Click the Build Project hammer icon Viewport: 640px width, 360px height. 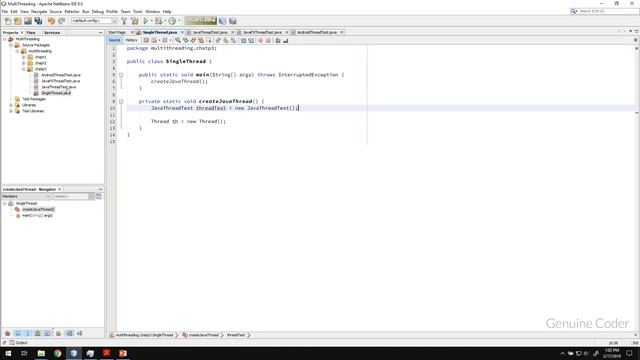[124, 21]
